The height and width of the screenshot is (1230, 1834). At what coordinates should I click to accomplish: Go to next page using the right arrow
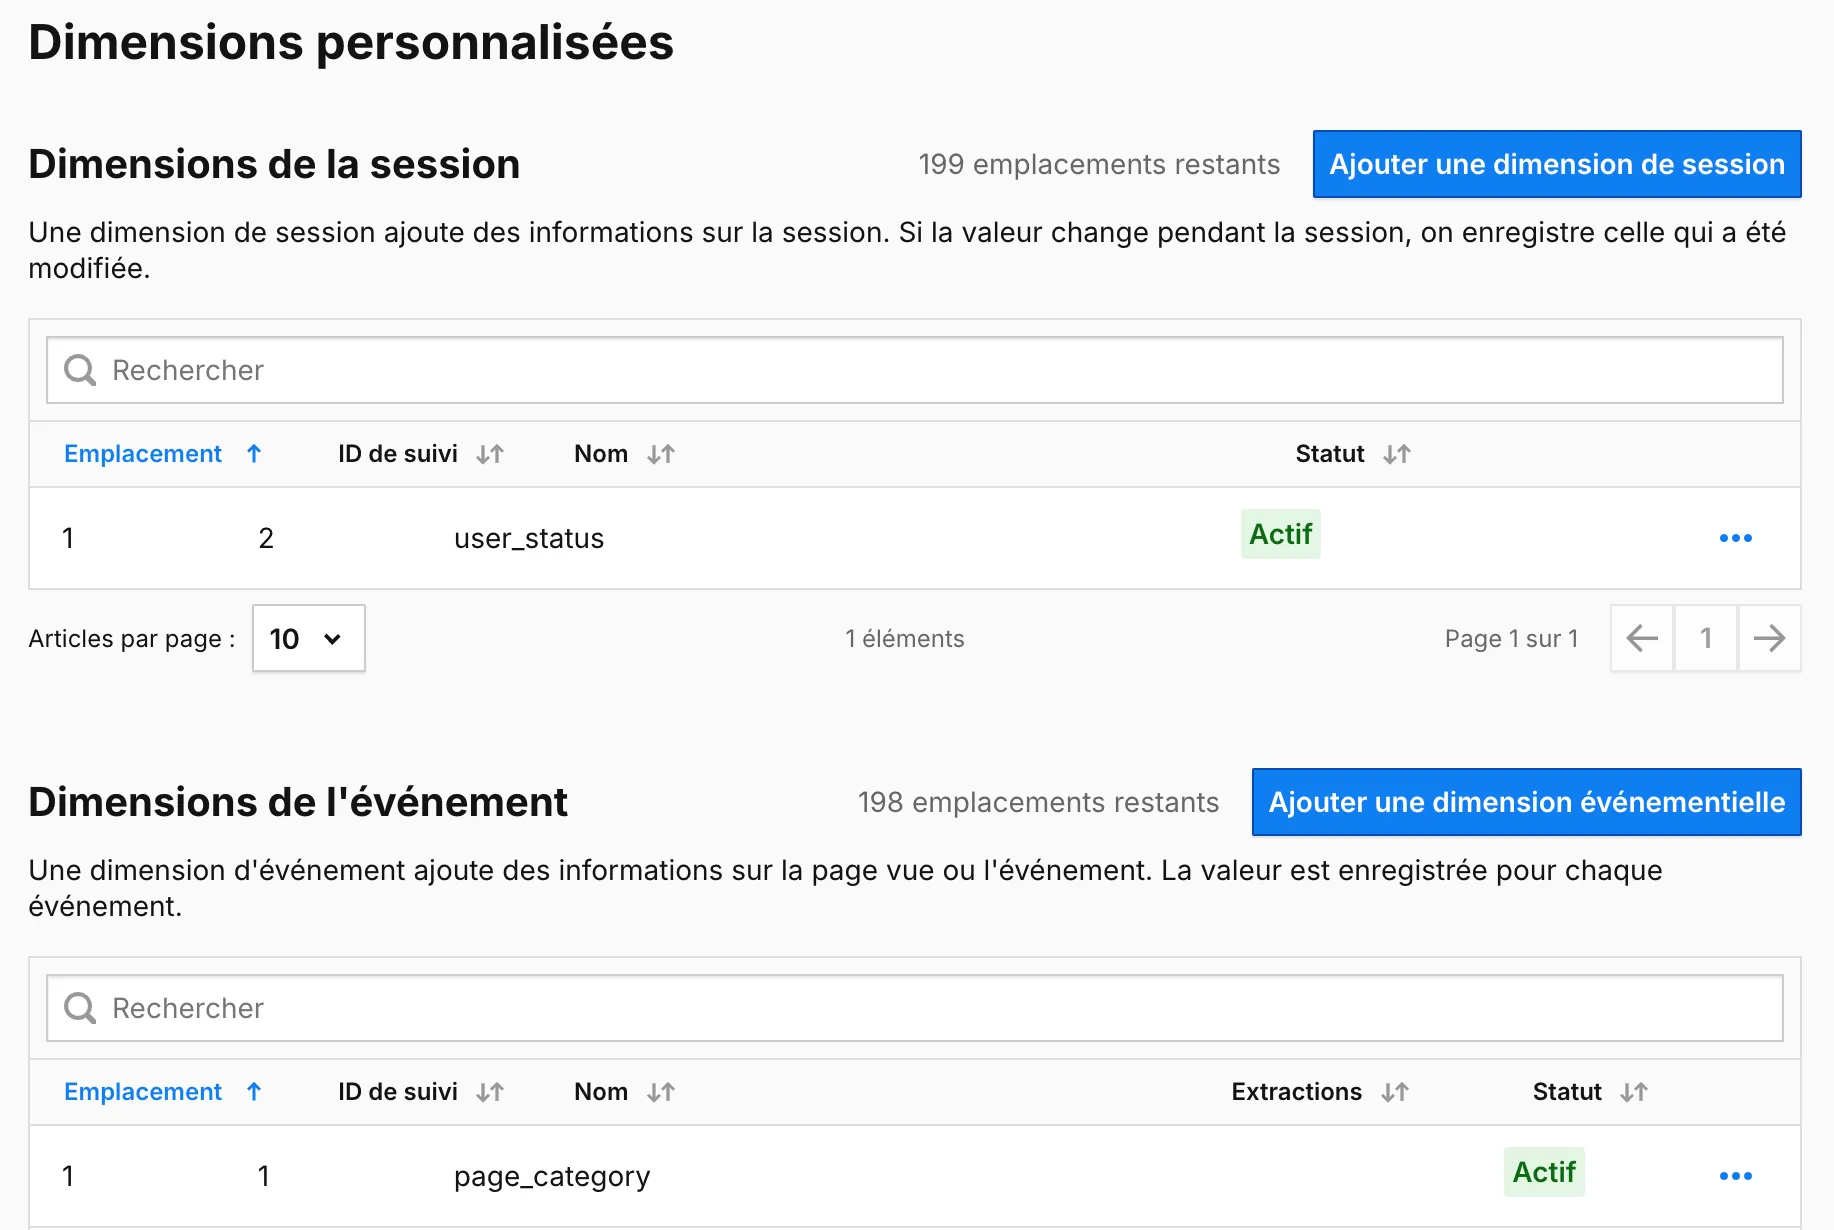click(x=1770, y=638)
